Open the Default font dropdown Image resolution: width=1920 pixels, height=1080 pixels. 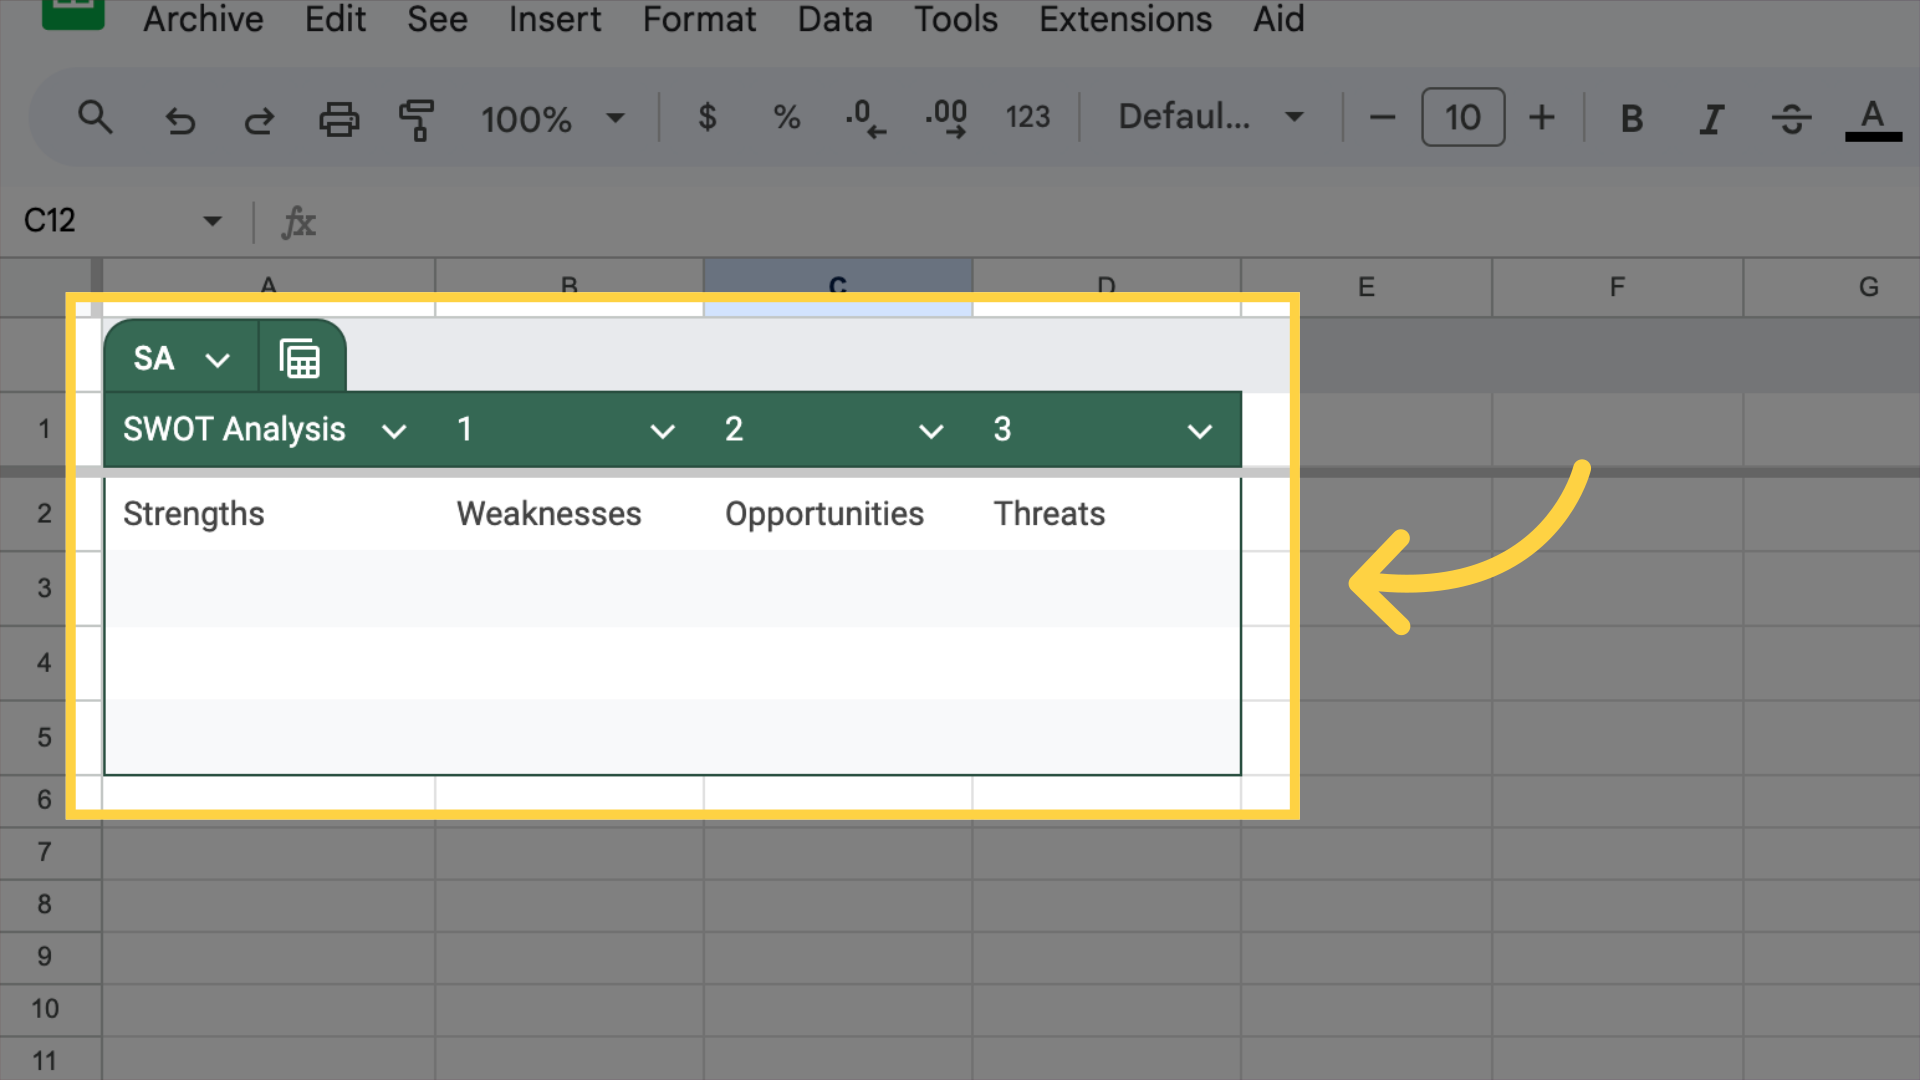tap(1211, 117)
